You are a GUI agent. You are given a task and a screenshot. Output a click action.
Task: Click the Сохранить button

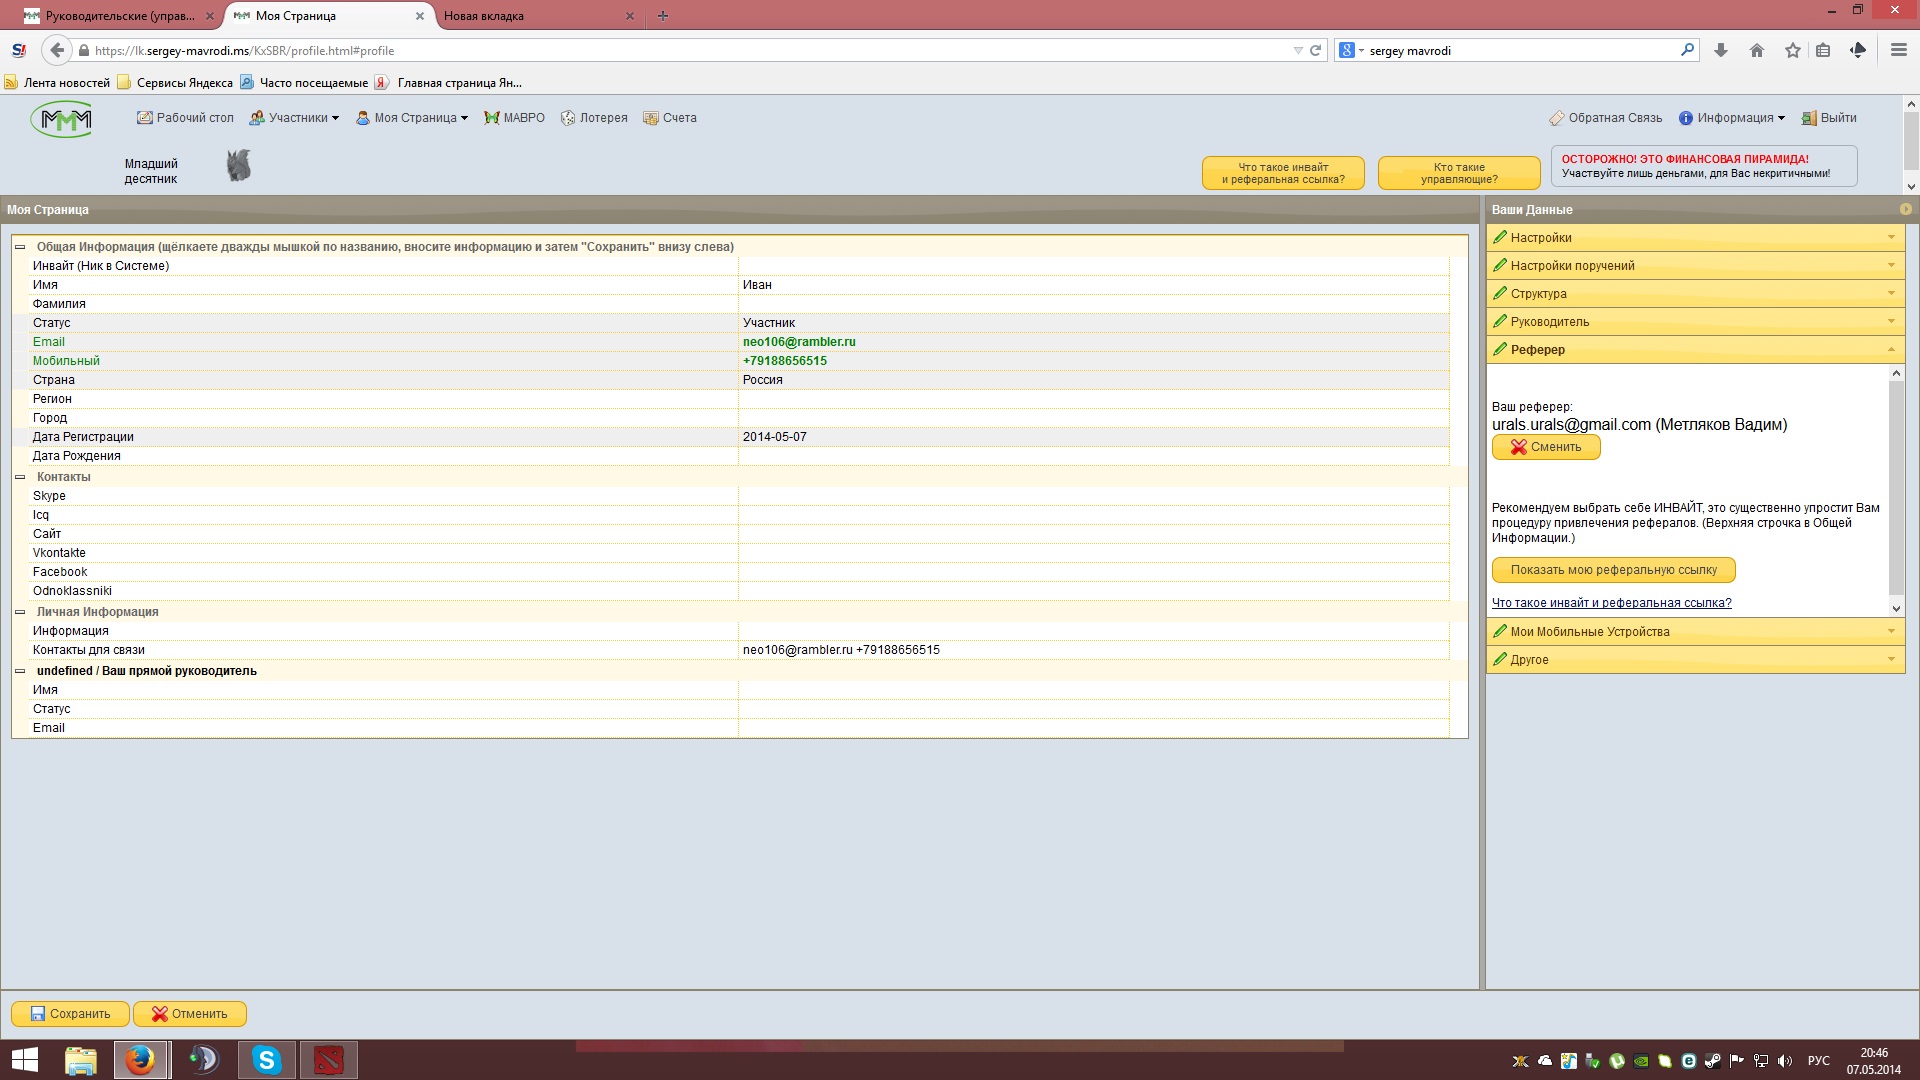(70, 1014)
